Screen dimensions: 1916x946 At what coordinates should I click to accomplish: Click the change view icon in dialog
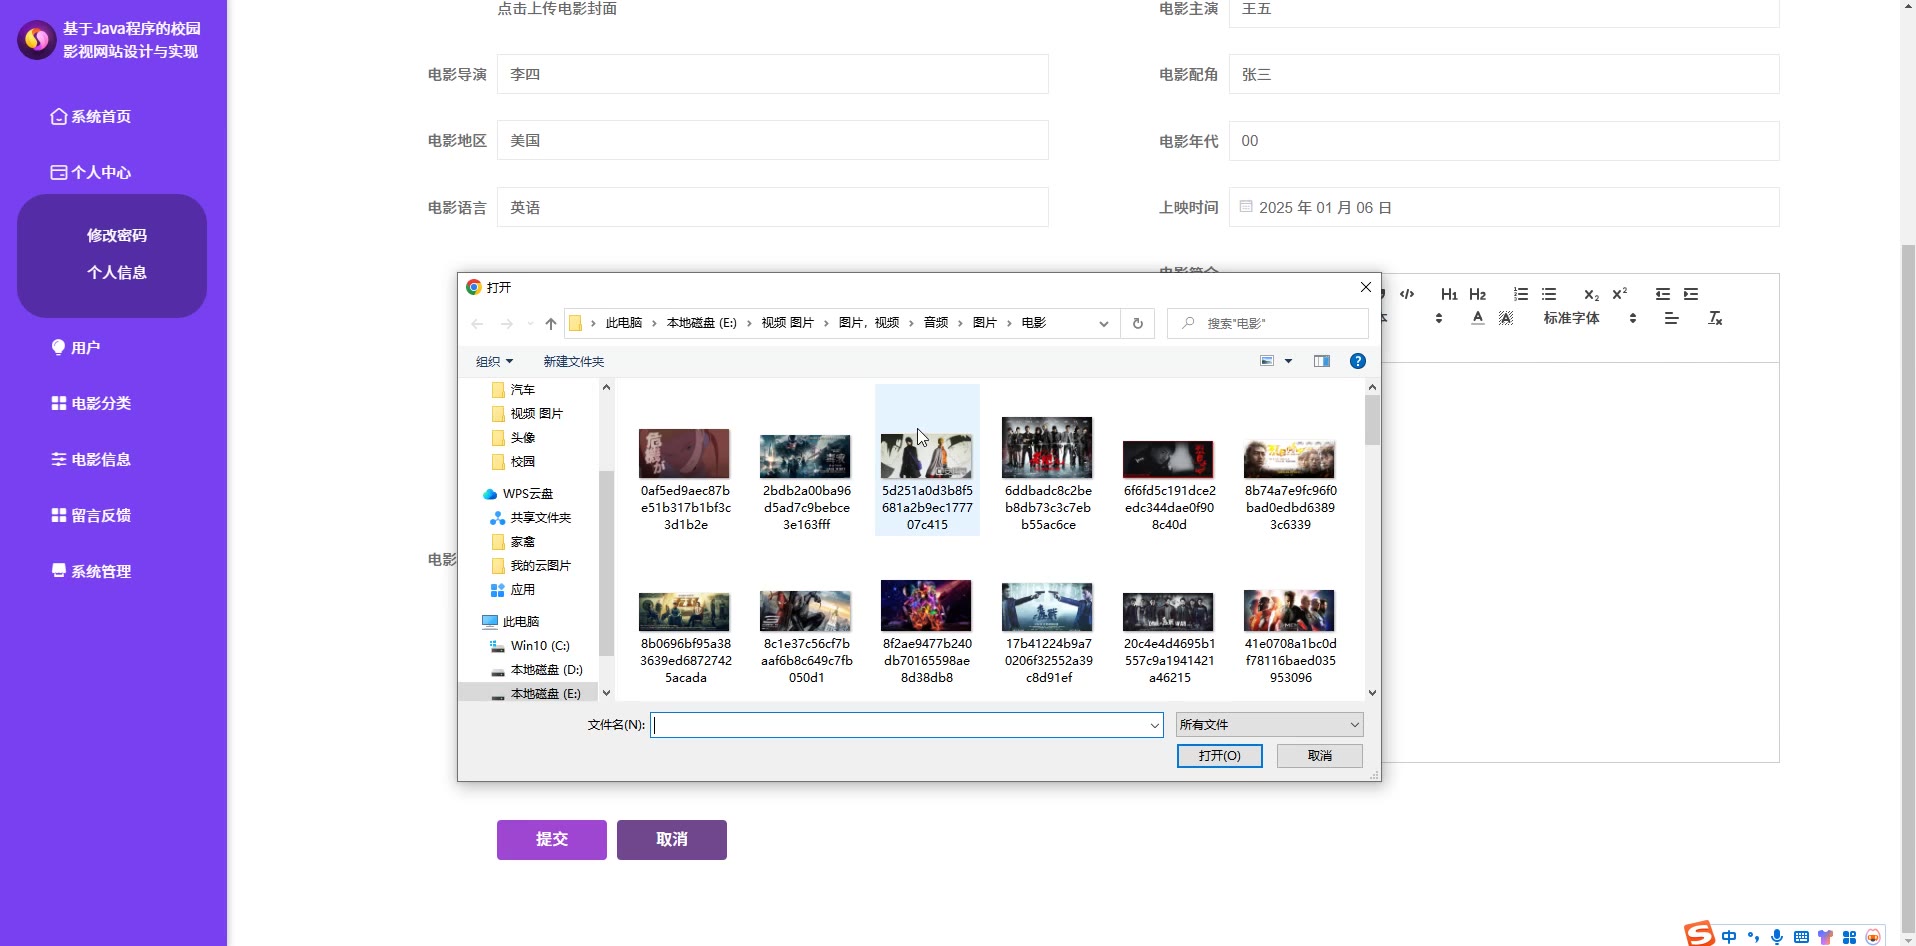click(x=1267, y=361)
